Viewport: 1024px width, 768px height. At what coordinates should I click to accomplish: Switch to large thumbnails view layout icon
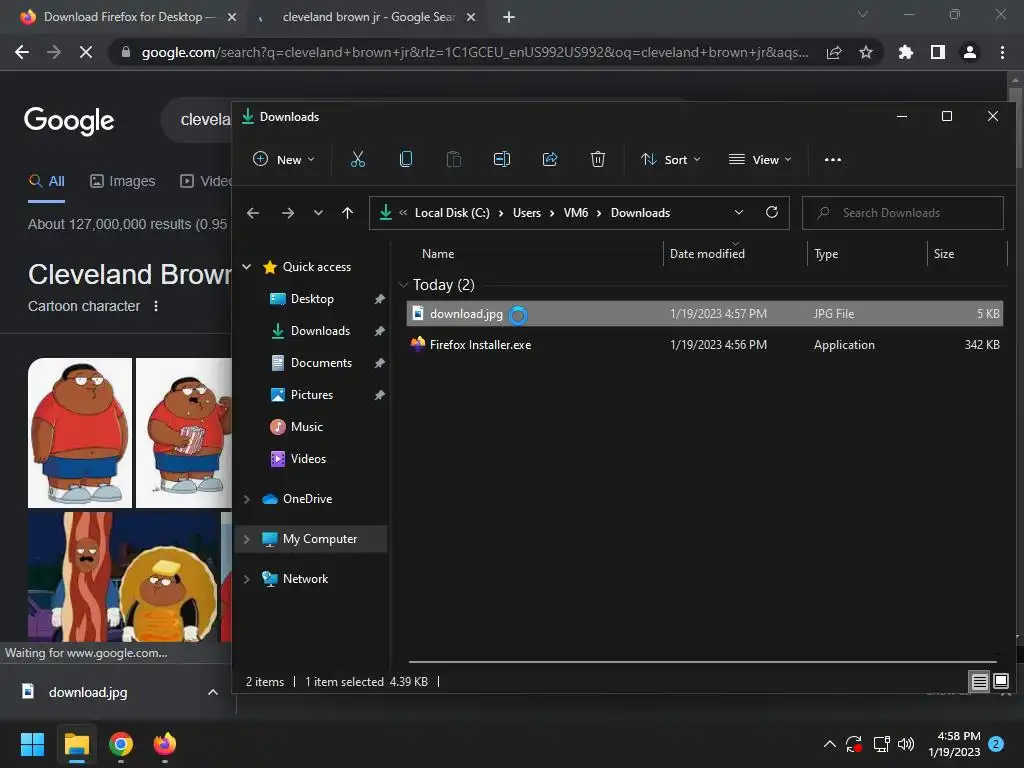(x=1000, y=682)
